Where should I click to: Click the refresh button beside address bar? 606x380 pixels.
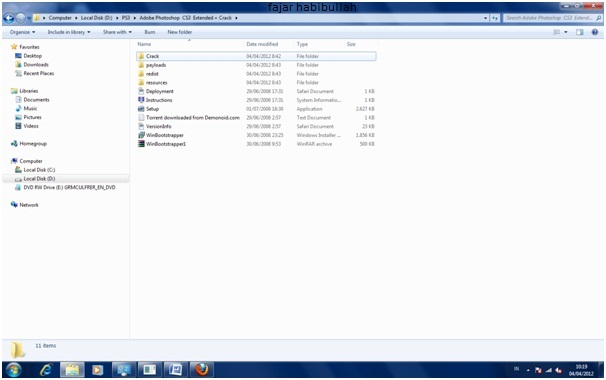[x=495, y=18]
